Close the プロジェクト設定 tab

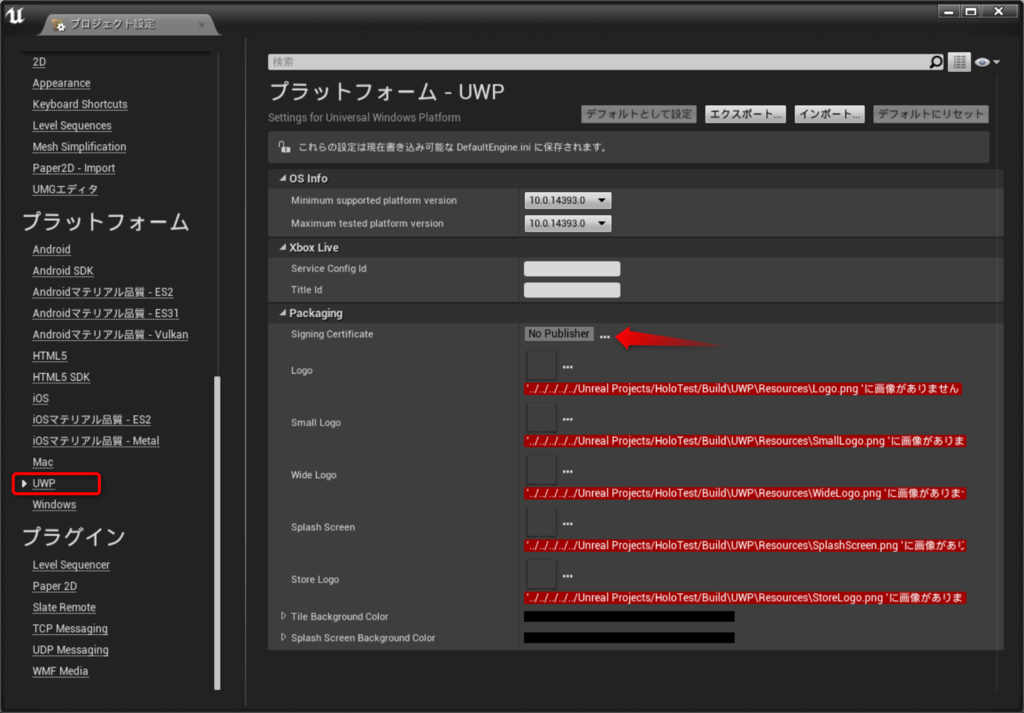[202, 25]
